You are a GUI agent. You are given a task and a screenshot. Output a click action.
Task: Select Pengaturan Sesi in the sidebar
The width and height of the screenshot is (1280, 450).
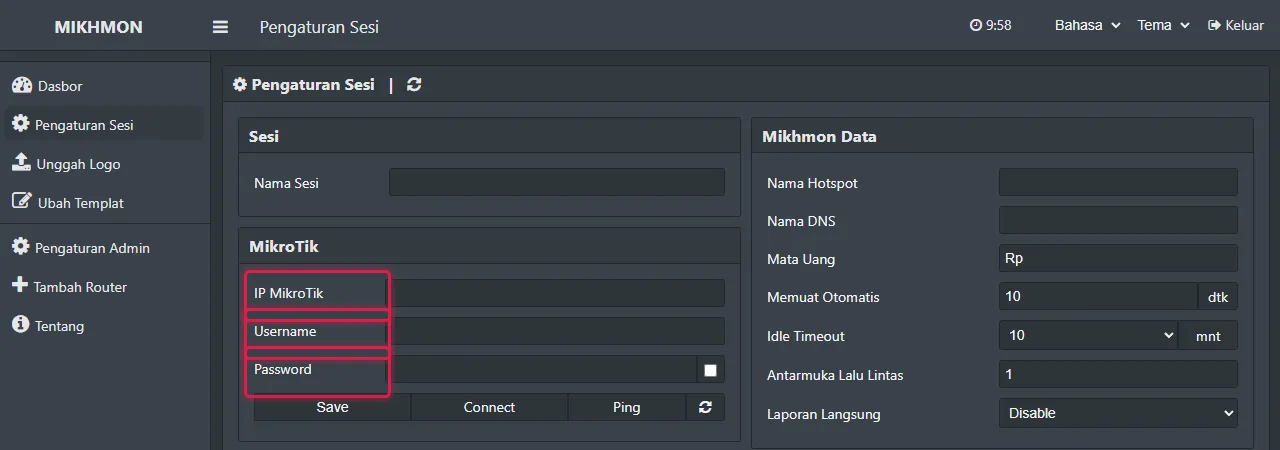(x=104, y=124)
